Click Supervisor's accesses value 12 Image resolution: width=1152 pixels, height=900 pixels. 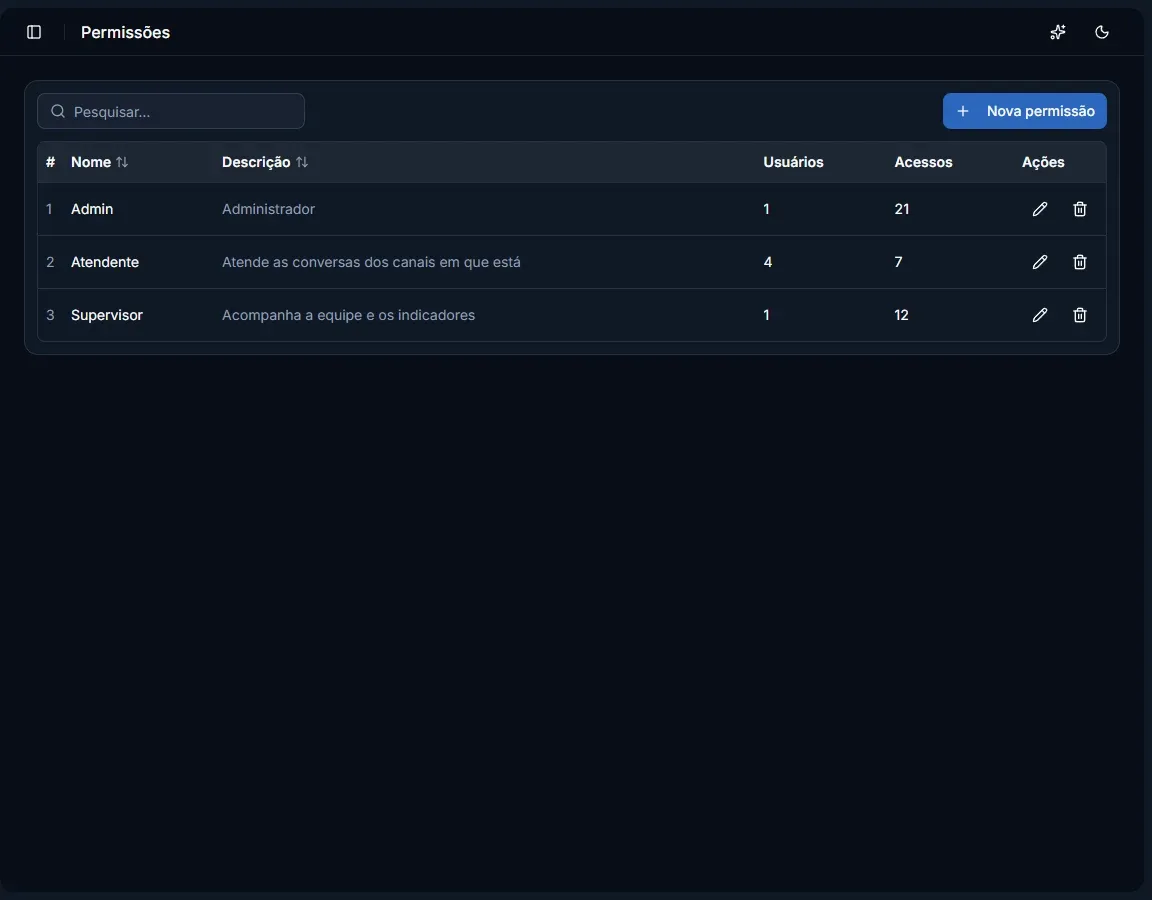click(x=901, y=315)
